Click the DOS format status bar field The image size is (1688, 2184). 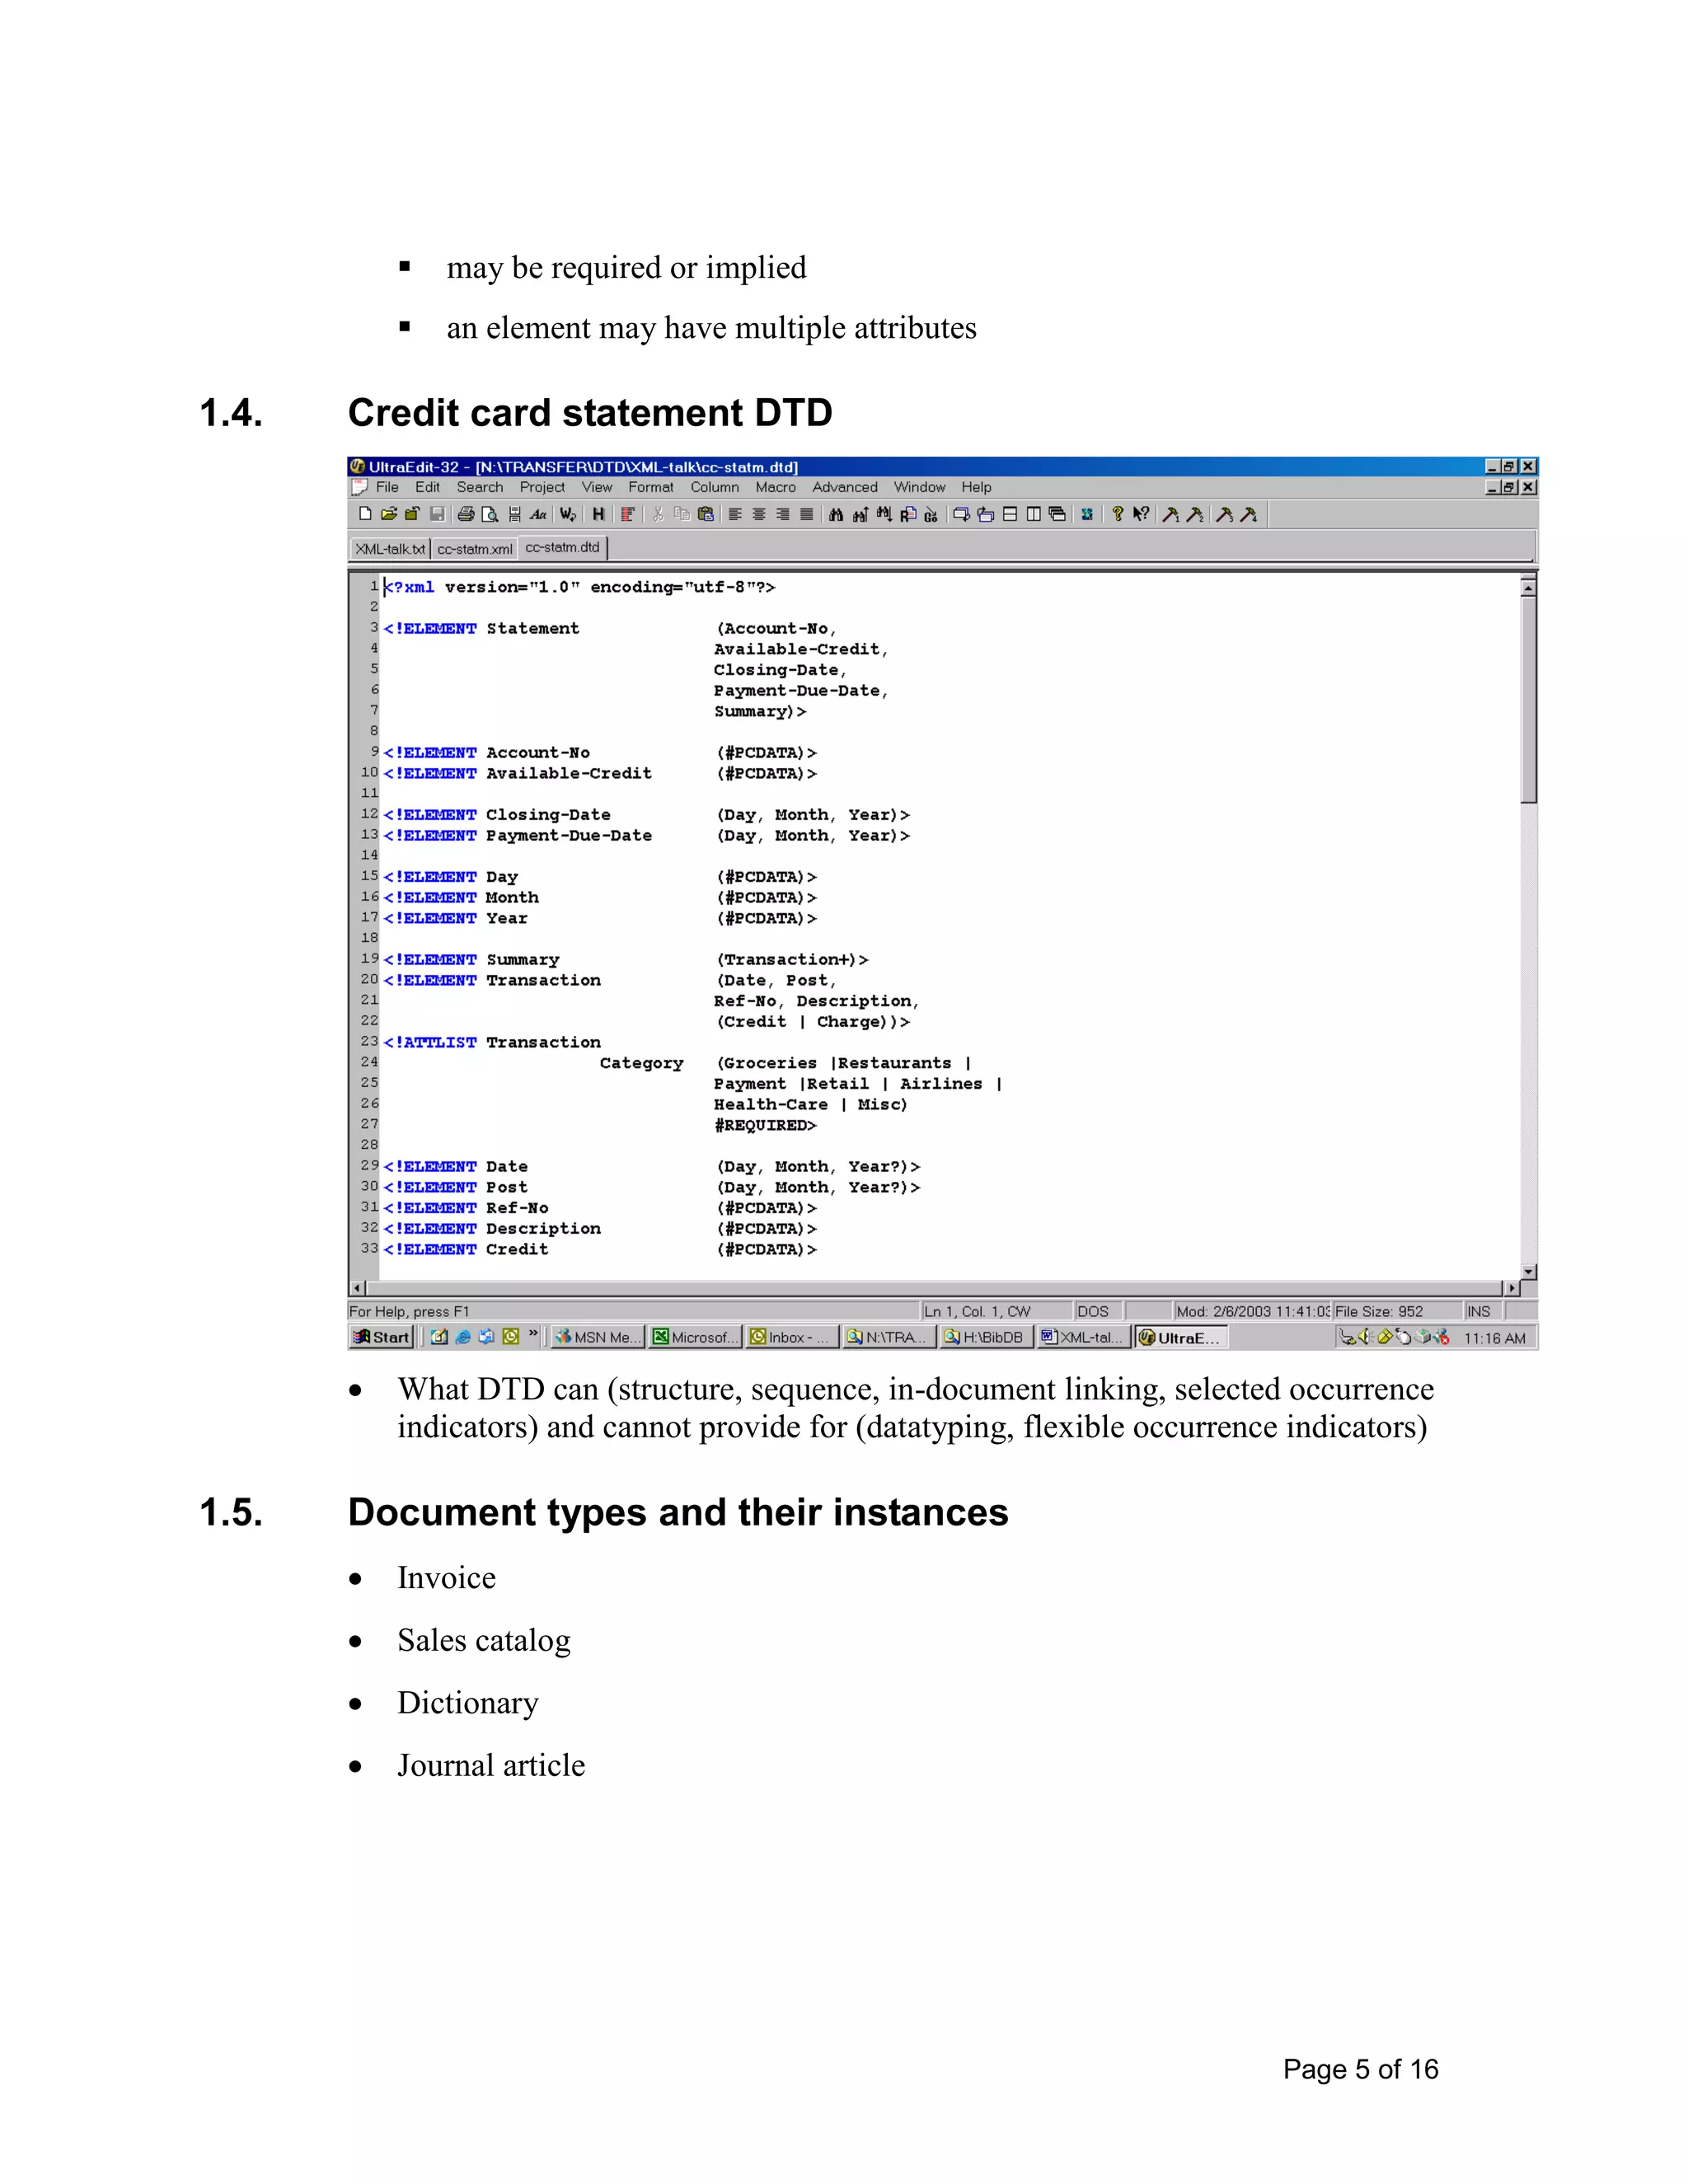[1098, 1311]
